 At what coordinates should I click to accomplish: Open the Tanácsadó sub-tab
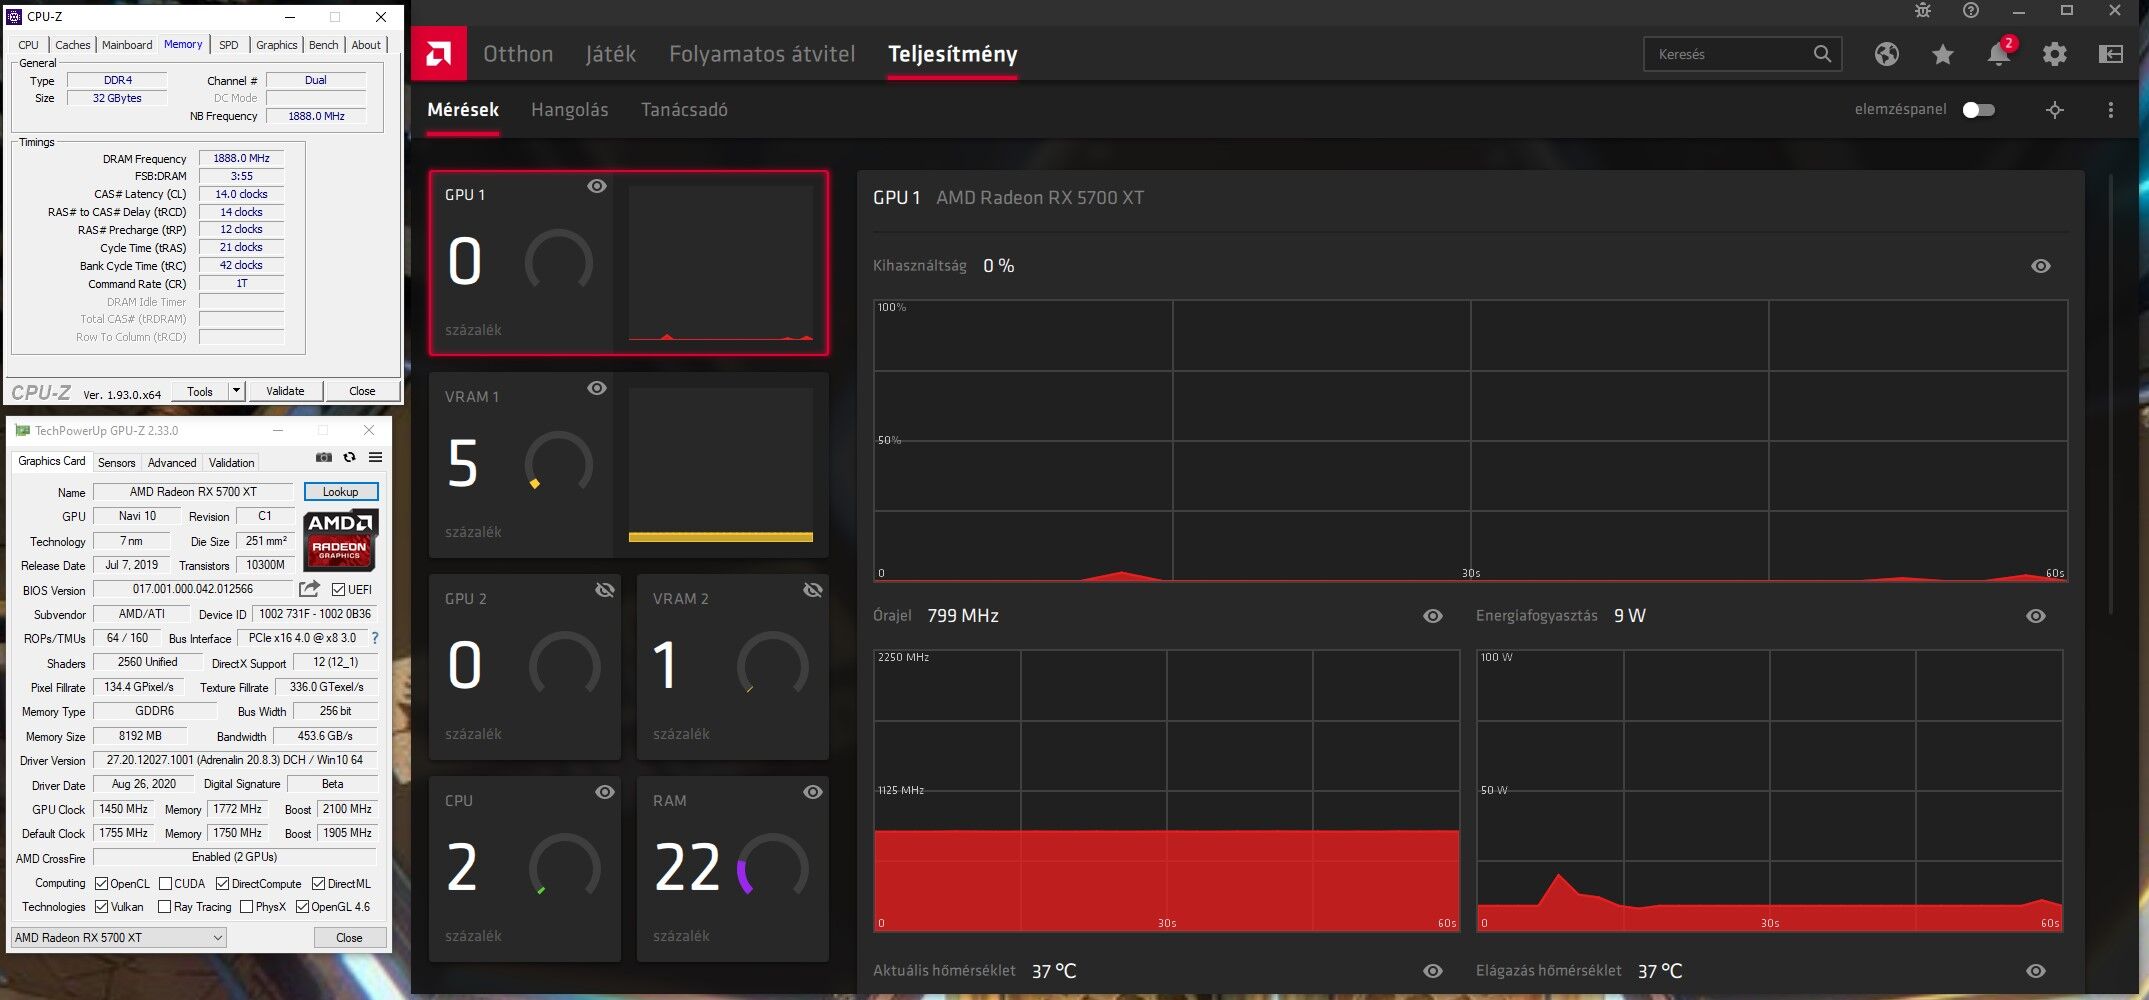pyautogui.click(x=684, y=110)
